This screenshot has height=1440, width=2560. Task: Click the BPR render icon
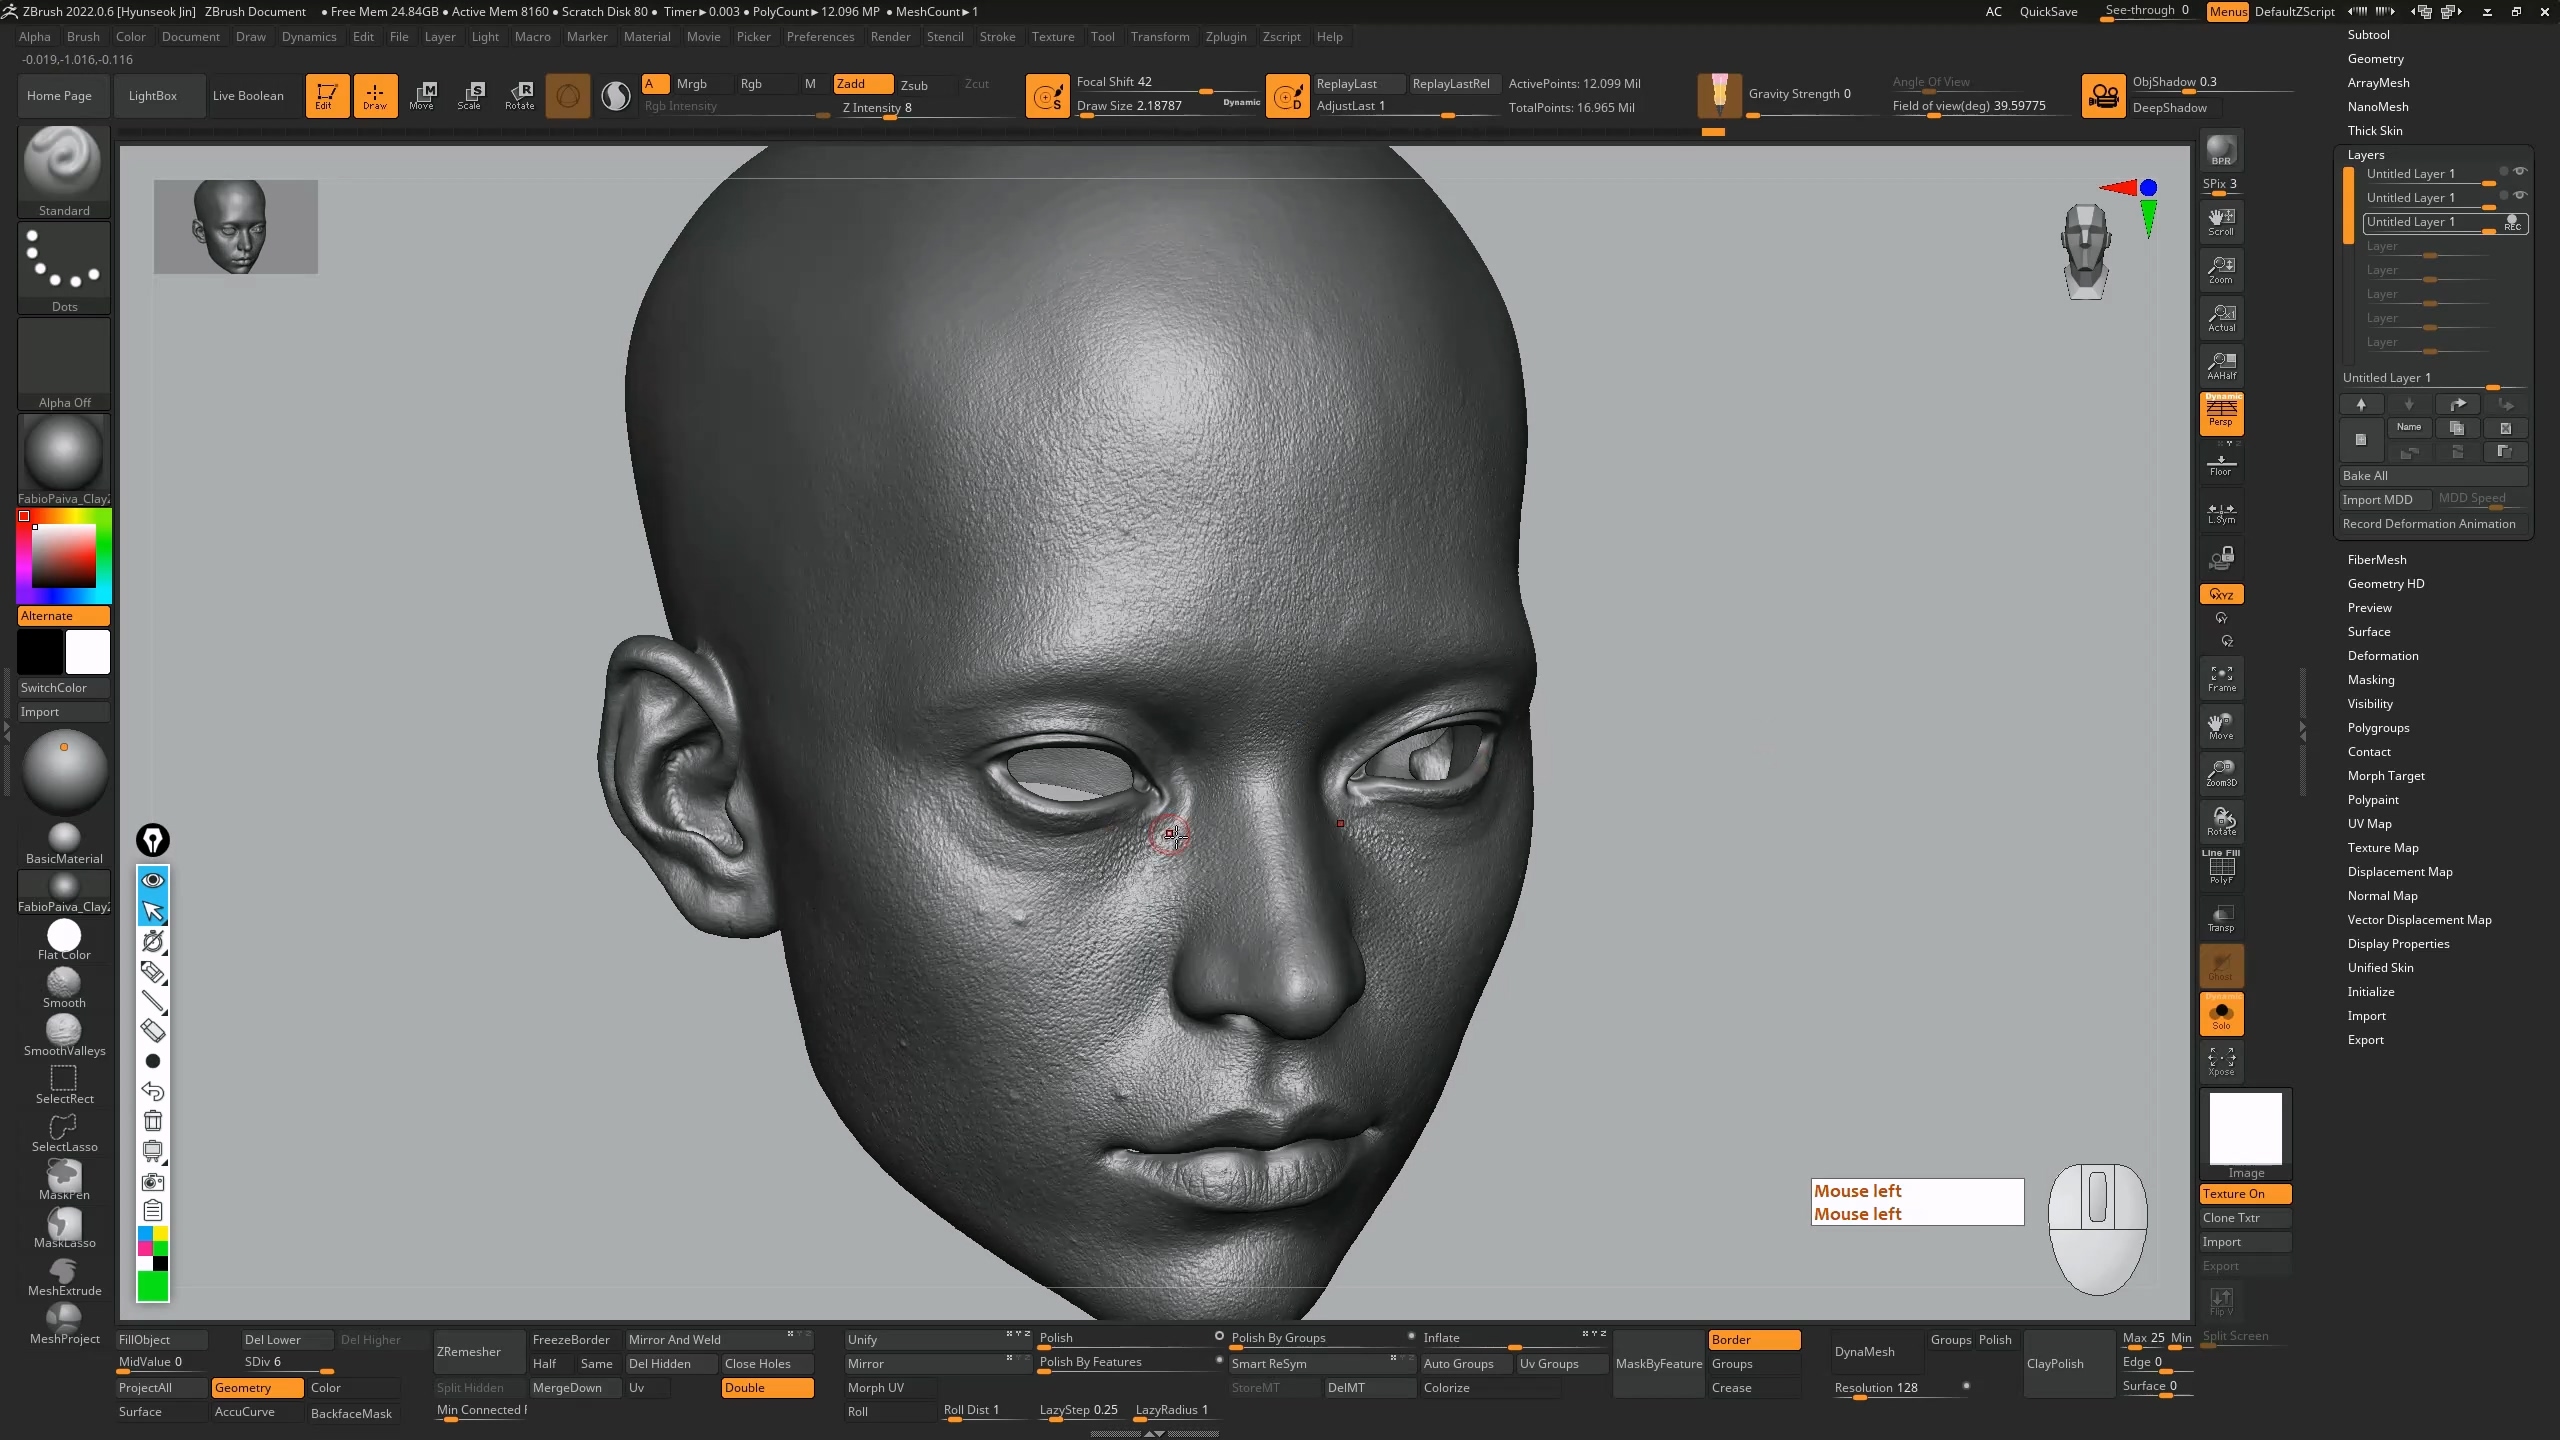[2221, 151]
